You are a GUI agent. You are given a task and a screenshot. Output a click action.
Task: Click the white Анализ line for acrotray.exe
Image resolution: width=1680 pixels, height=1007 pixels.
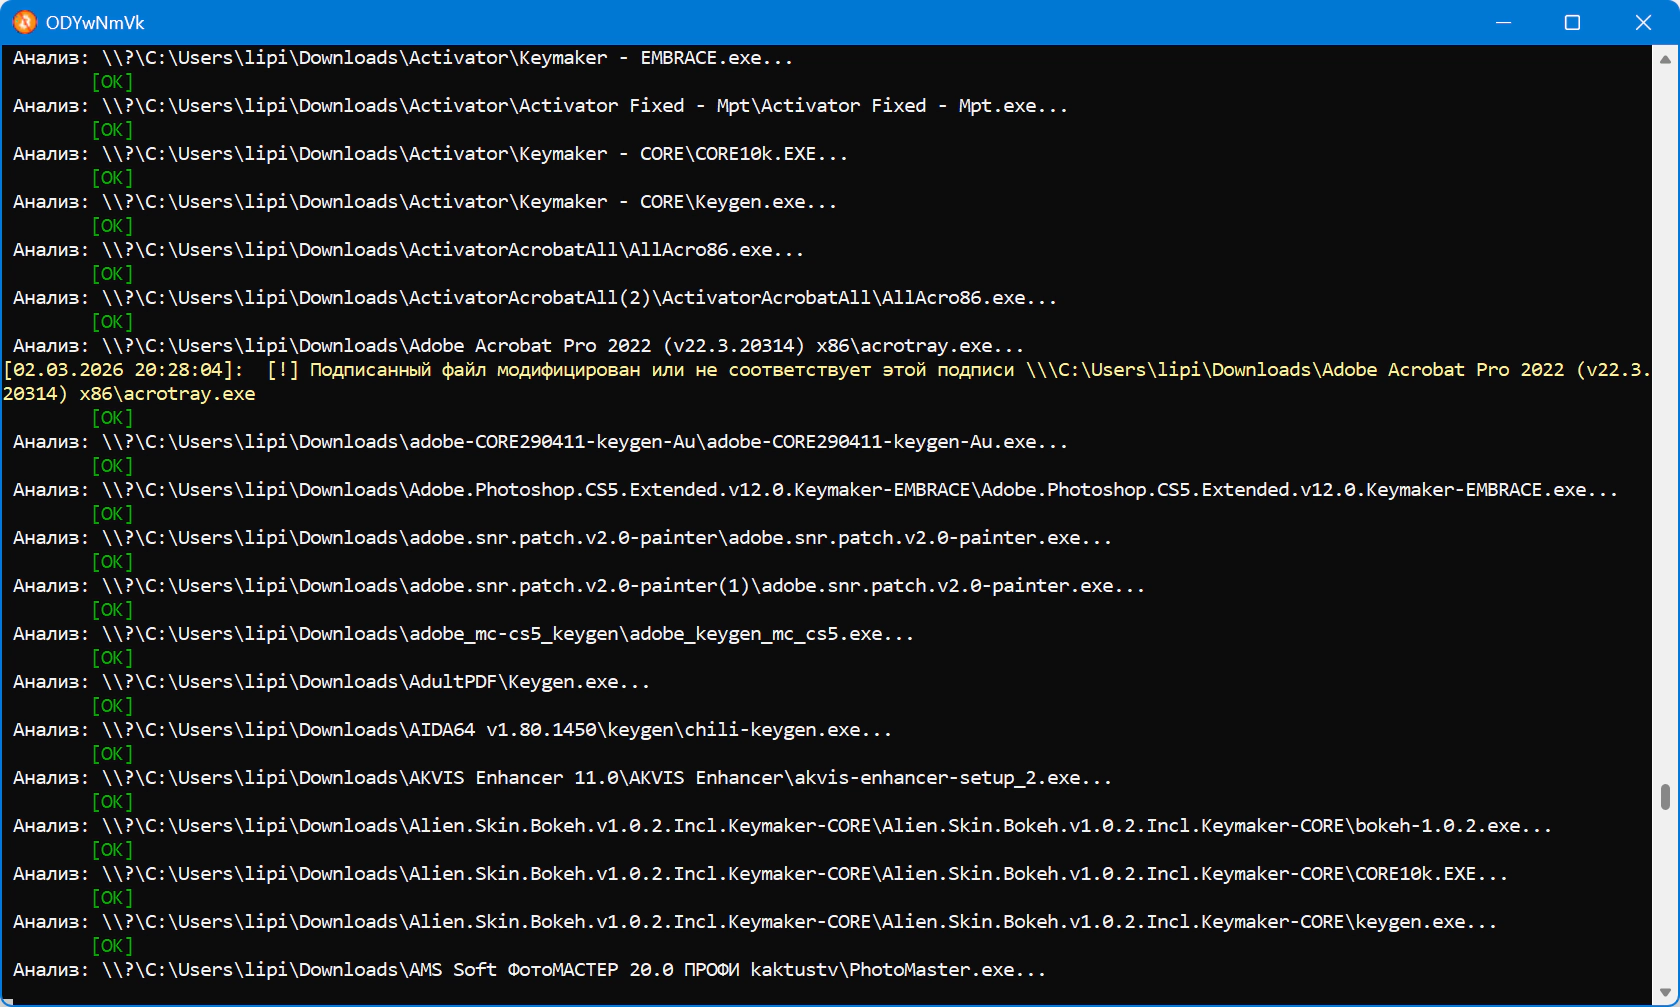(x=518, y=346)
